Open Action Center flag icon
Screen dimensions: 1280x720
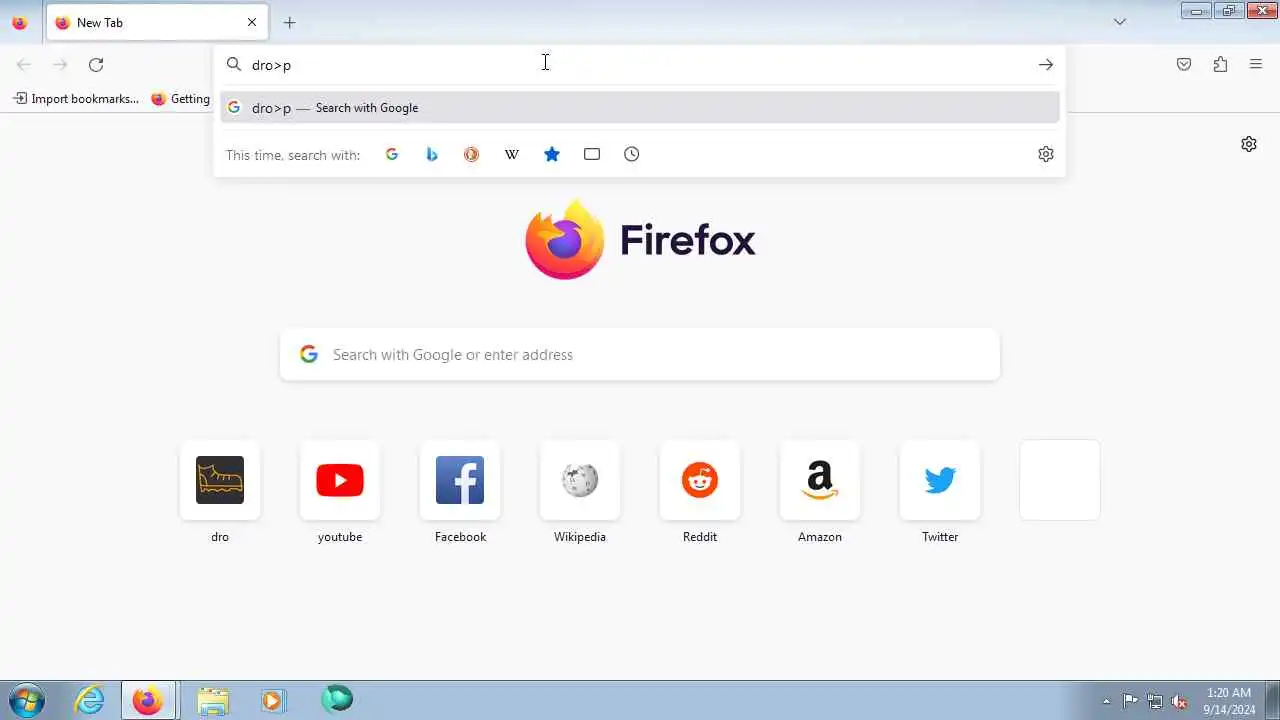(1130, 701)
